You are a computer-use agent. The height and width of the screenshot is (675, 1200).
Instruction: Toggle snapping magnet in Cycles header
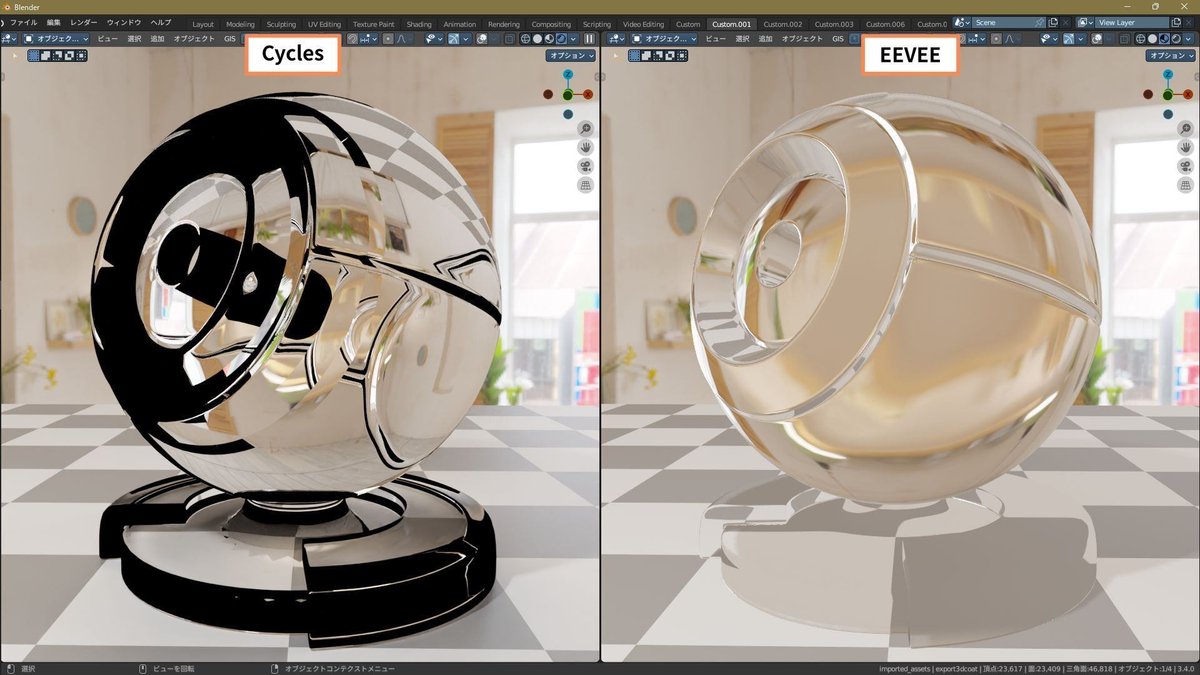[x=352, y=38]
